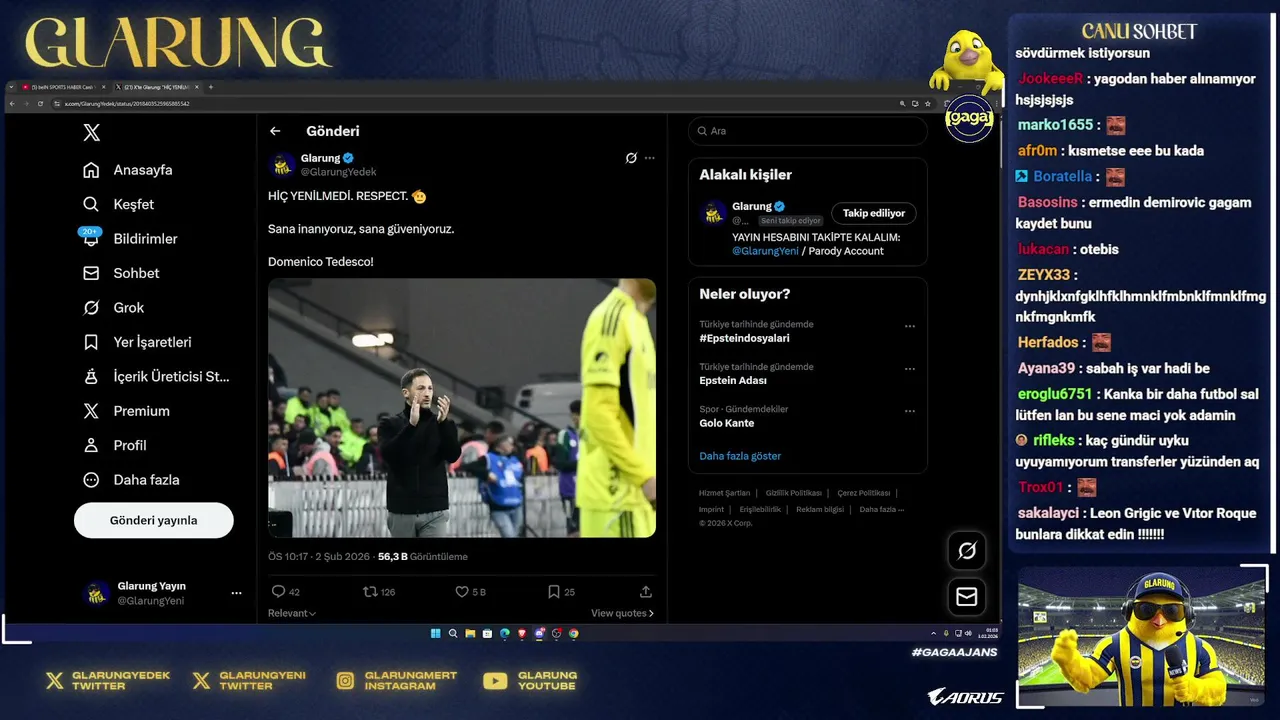The image size is (1280, 720).
Task: Open Anasayfa from the left sidebar
Action: click(x=128, y=170)
